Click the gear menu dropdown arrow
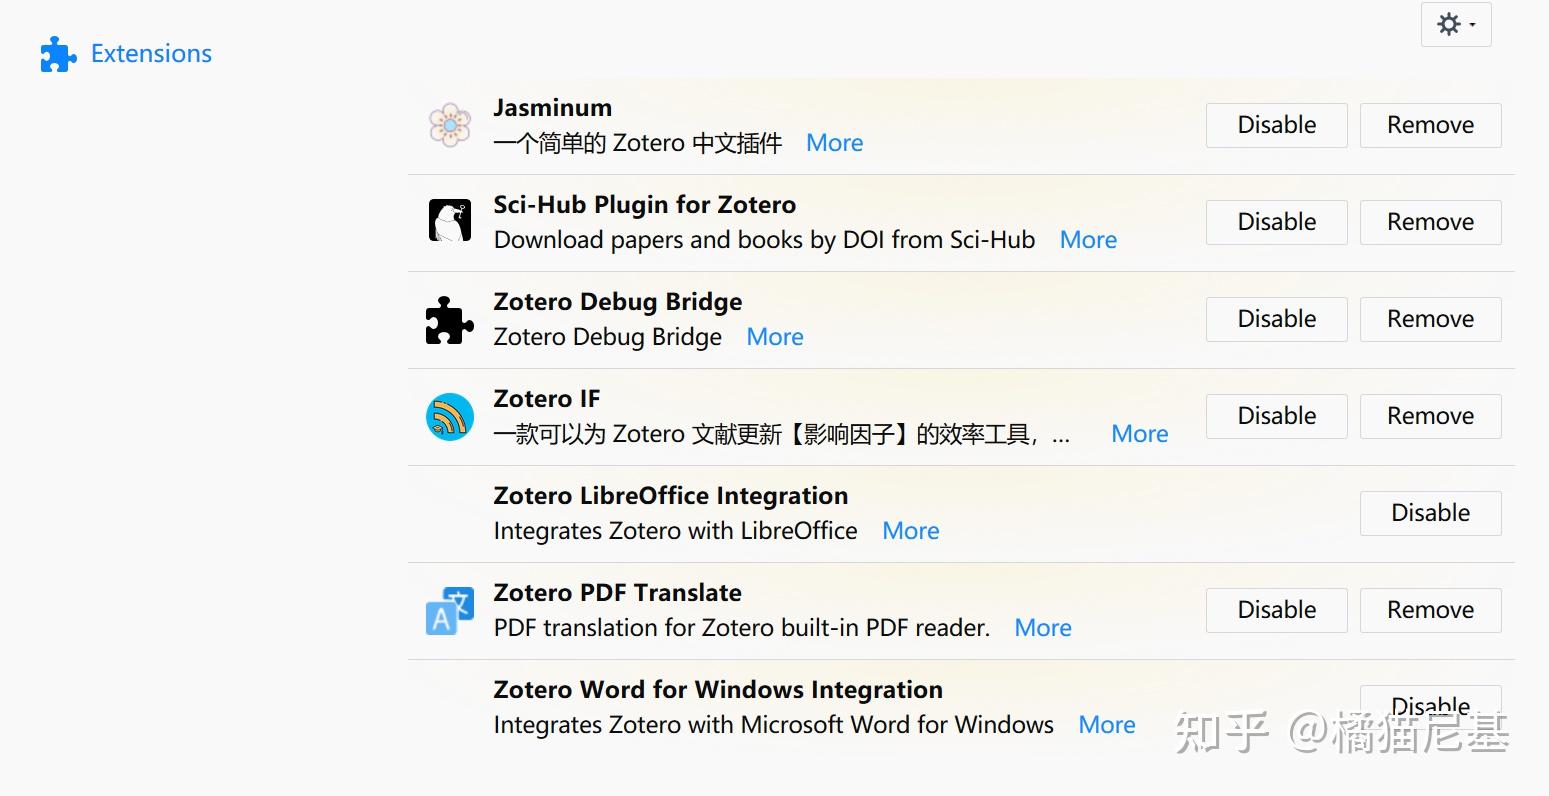1549x796 pixels. (1470, 26)
